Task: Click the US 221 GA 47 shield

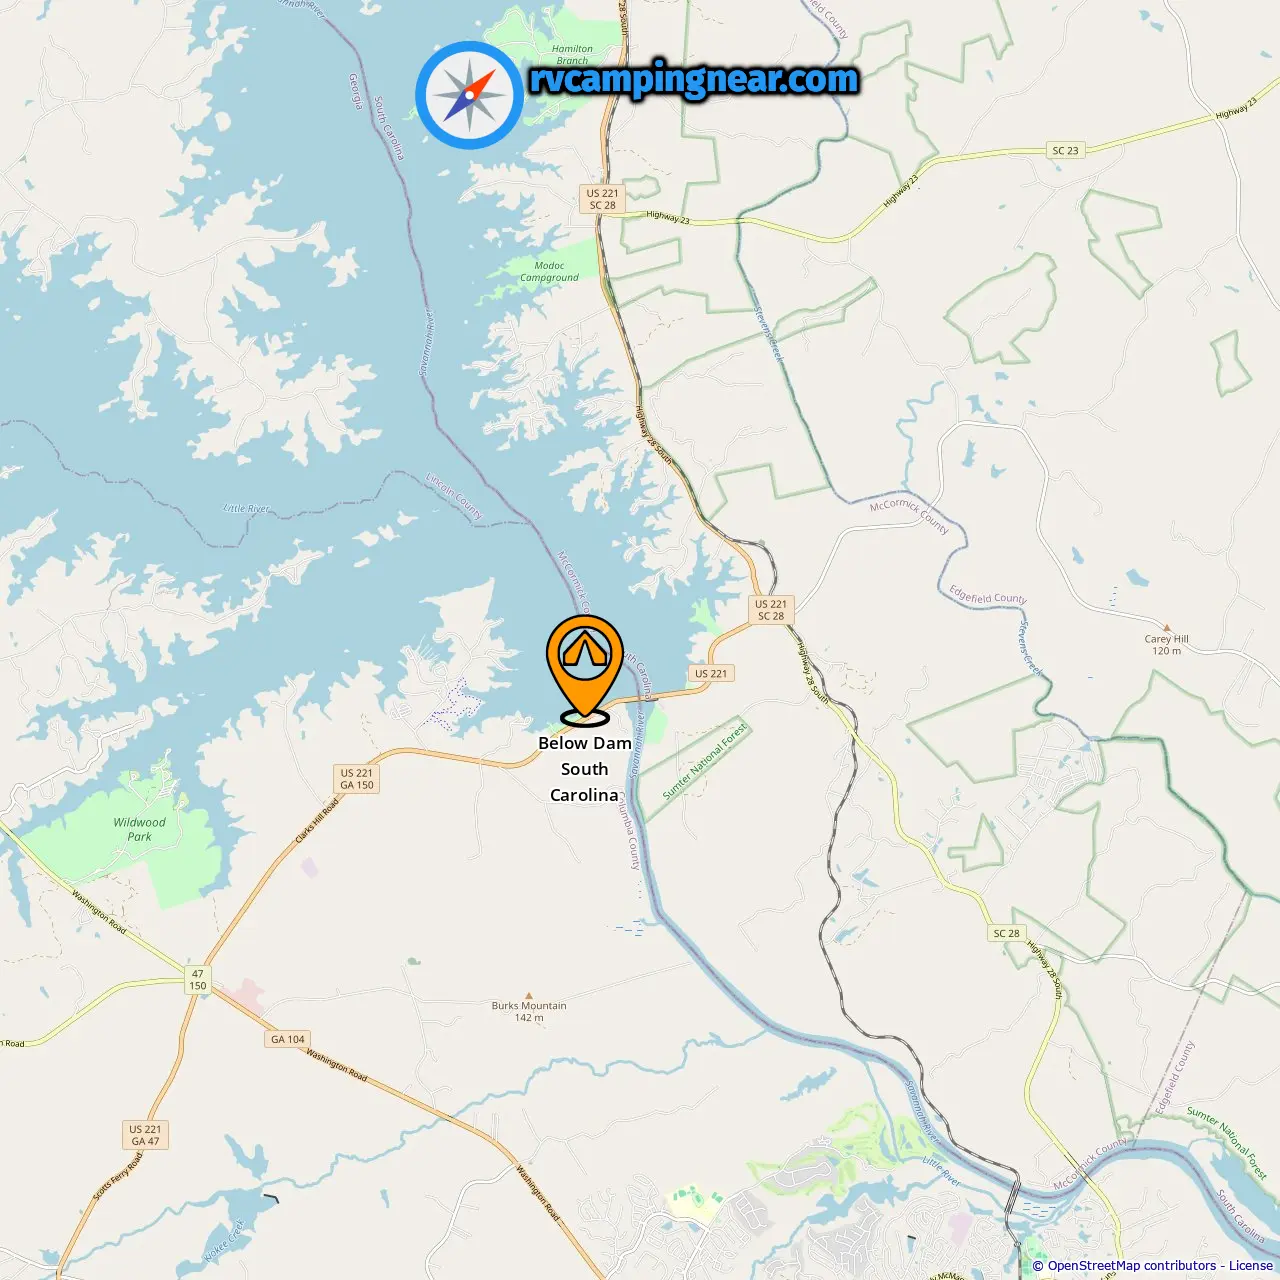Action: click(x=145, y=1135)
